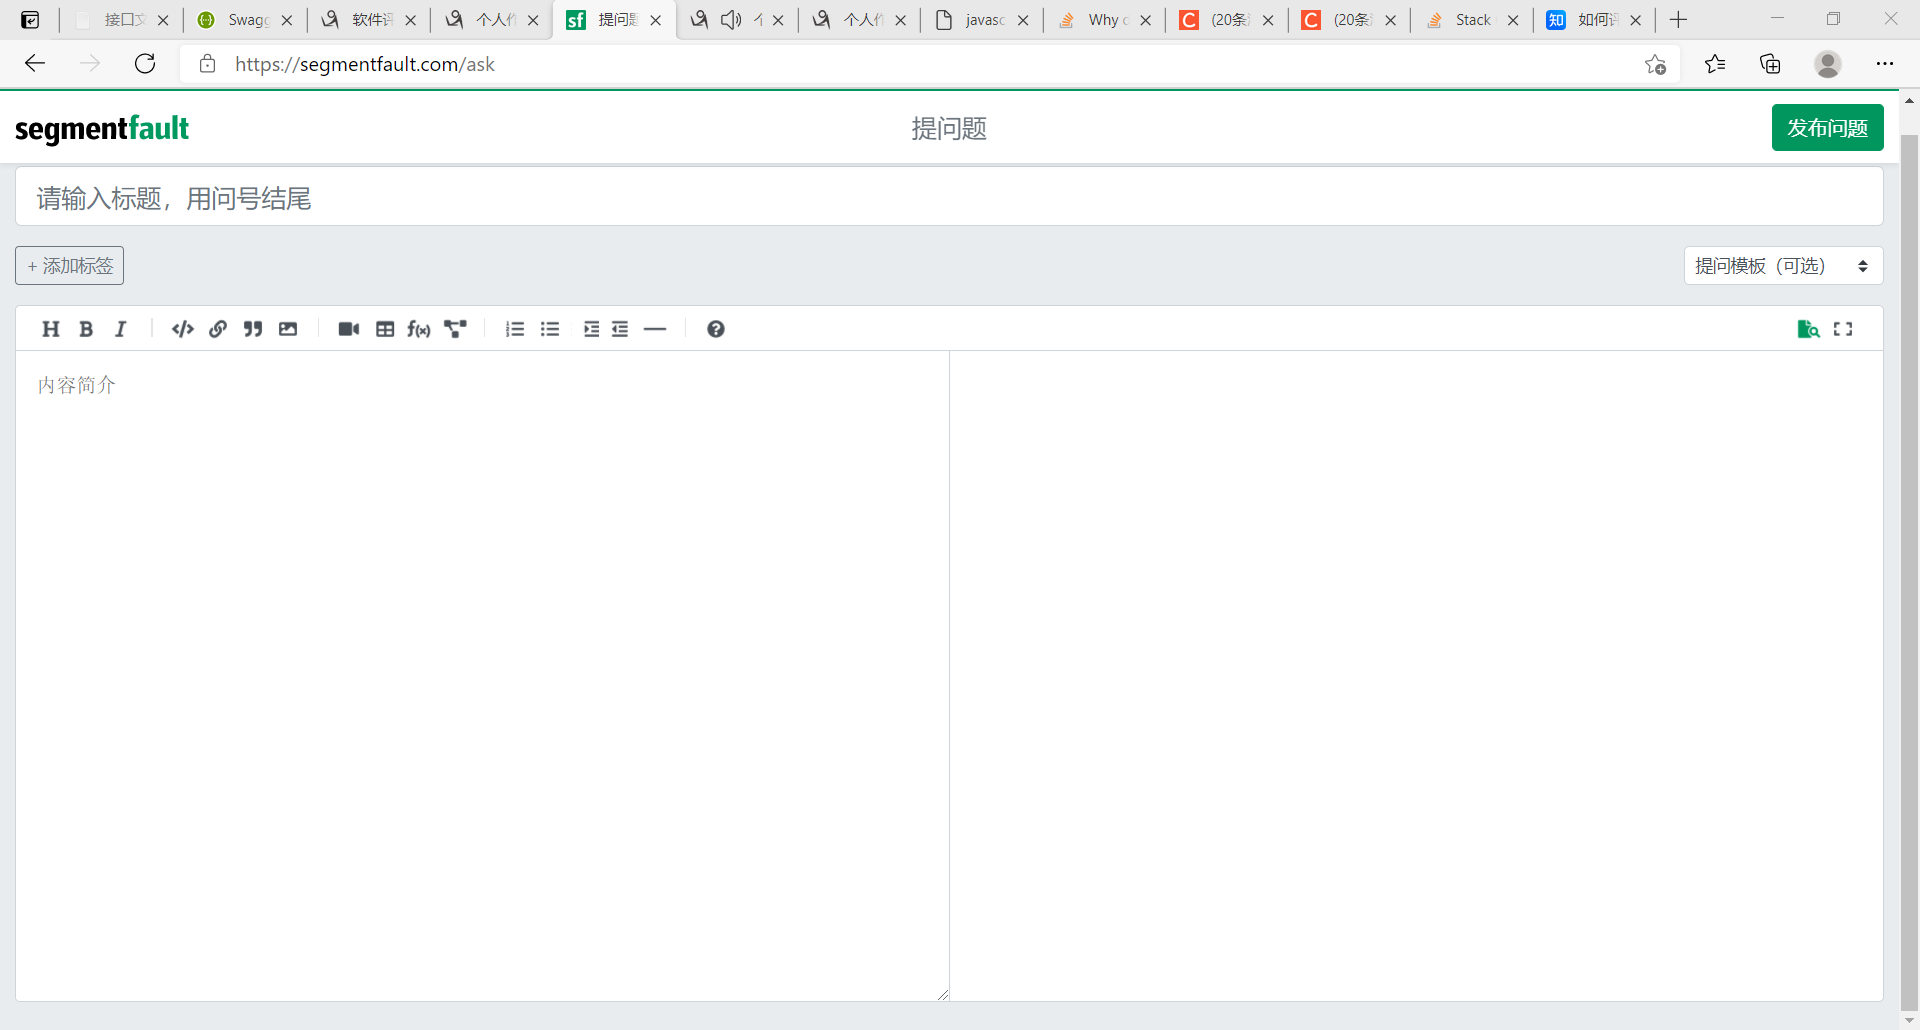1920x1030 pixels.
Task: Insert blockquote icon
Action: (253, 329)
